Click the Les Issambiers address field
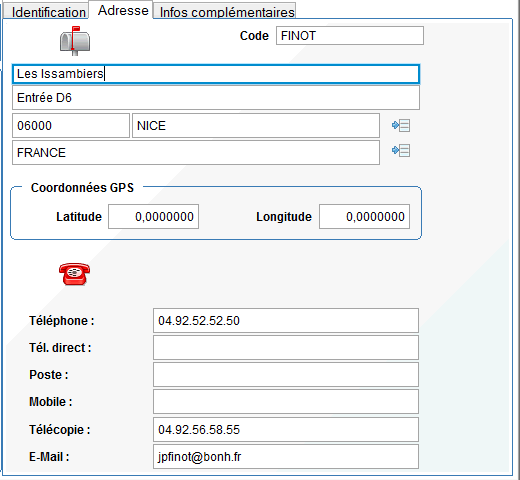Screen dimensions: 520x480 [x=216, y=74]
